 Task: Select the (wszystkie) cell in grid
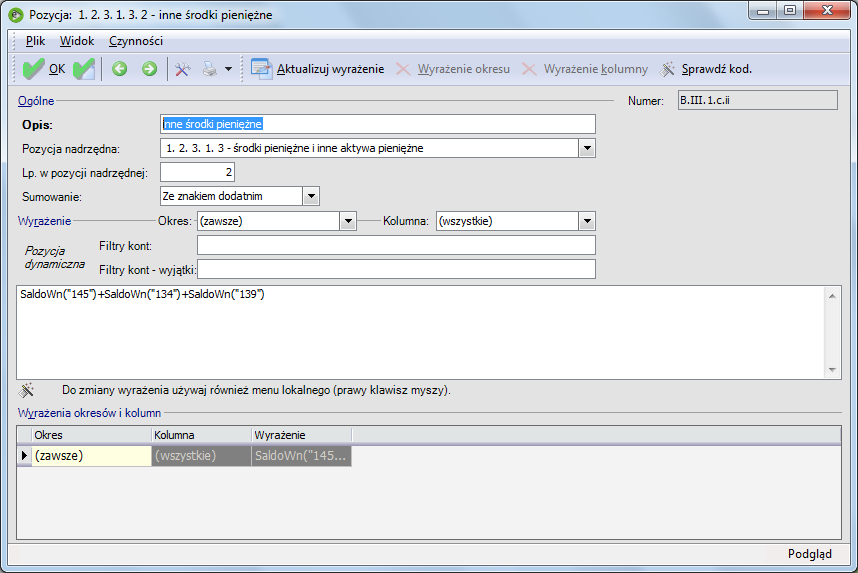click(201, 456)
